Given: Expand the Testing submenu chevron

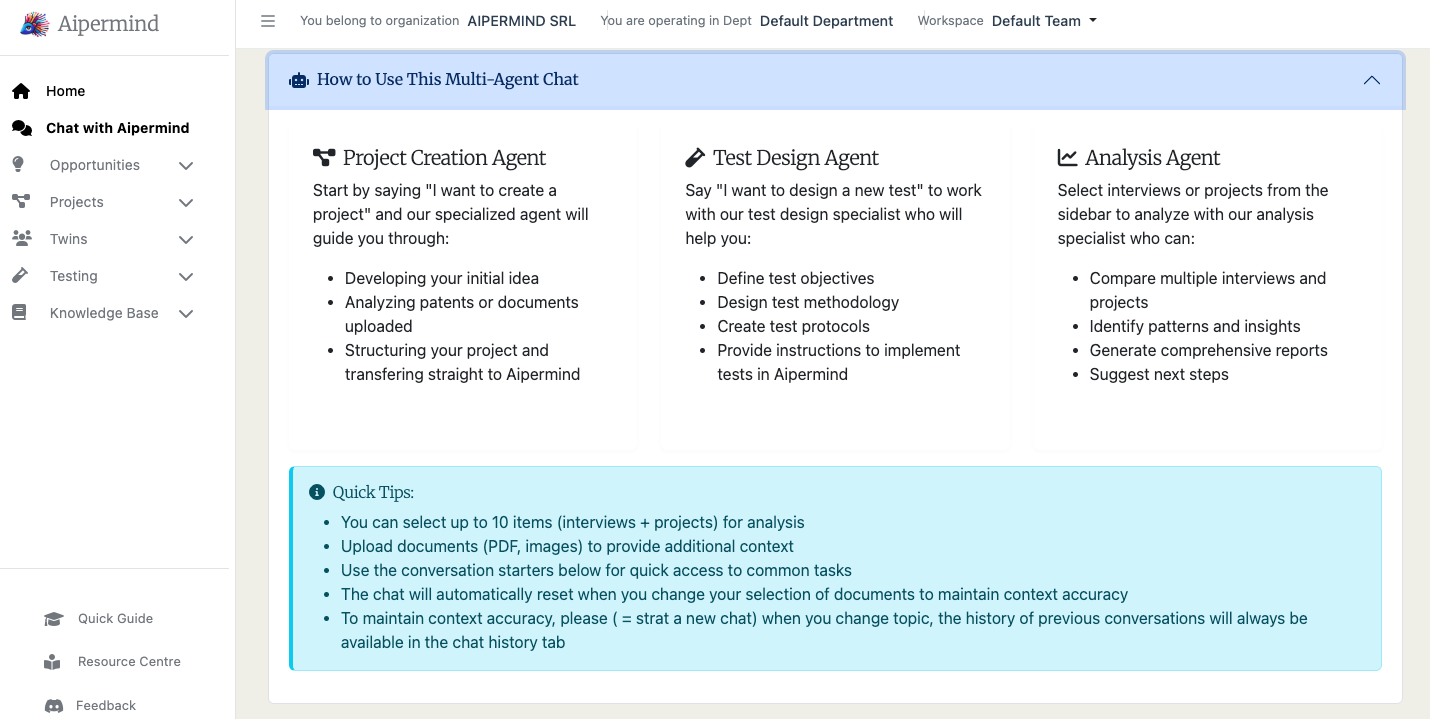Looking at the screenshot, I should click(185, 277).
